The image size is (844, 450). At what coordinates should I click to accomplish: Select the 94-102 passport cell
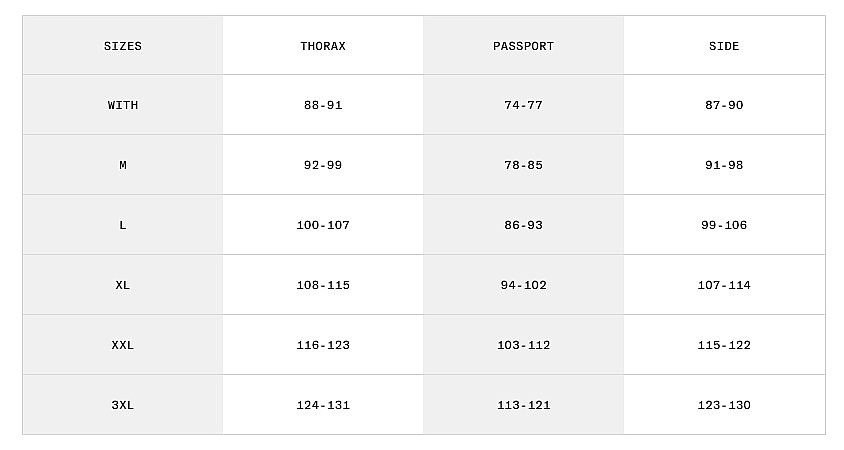[x=523, y=285]
